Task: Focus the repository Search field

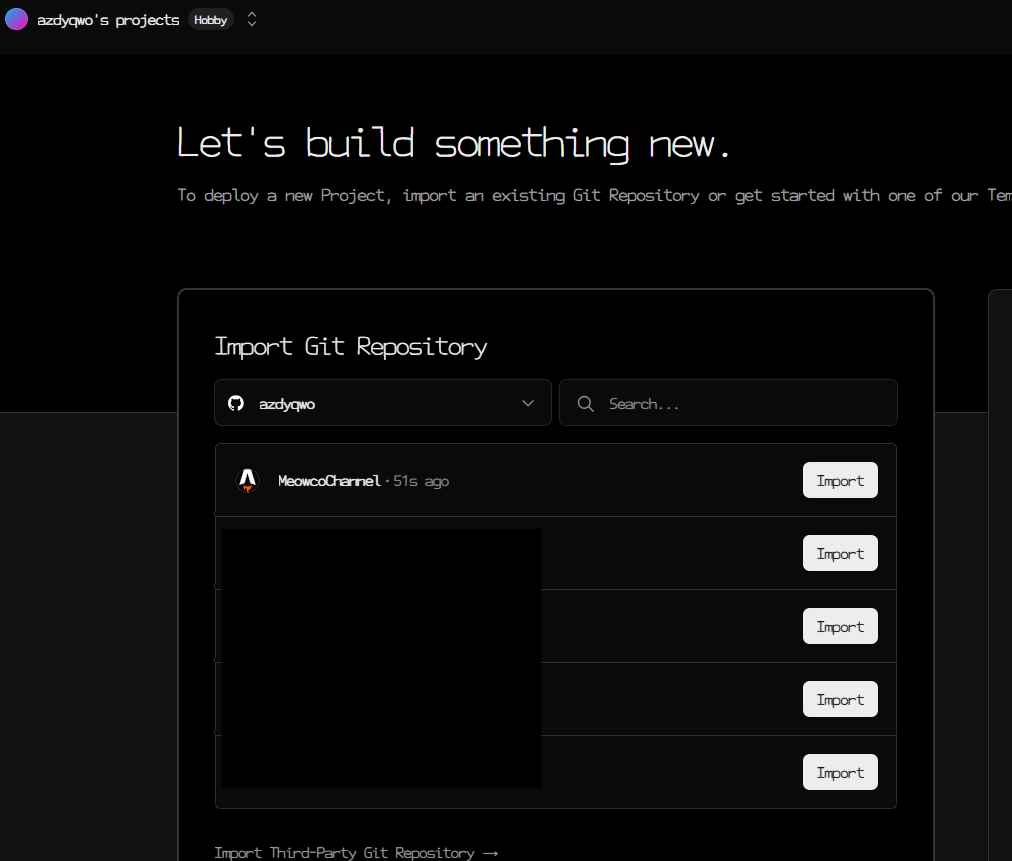Action: (x=728, y=403)
